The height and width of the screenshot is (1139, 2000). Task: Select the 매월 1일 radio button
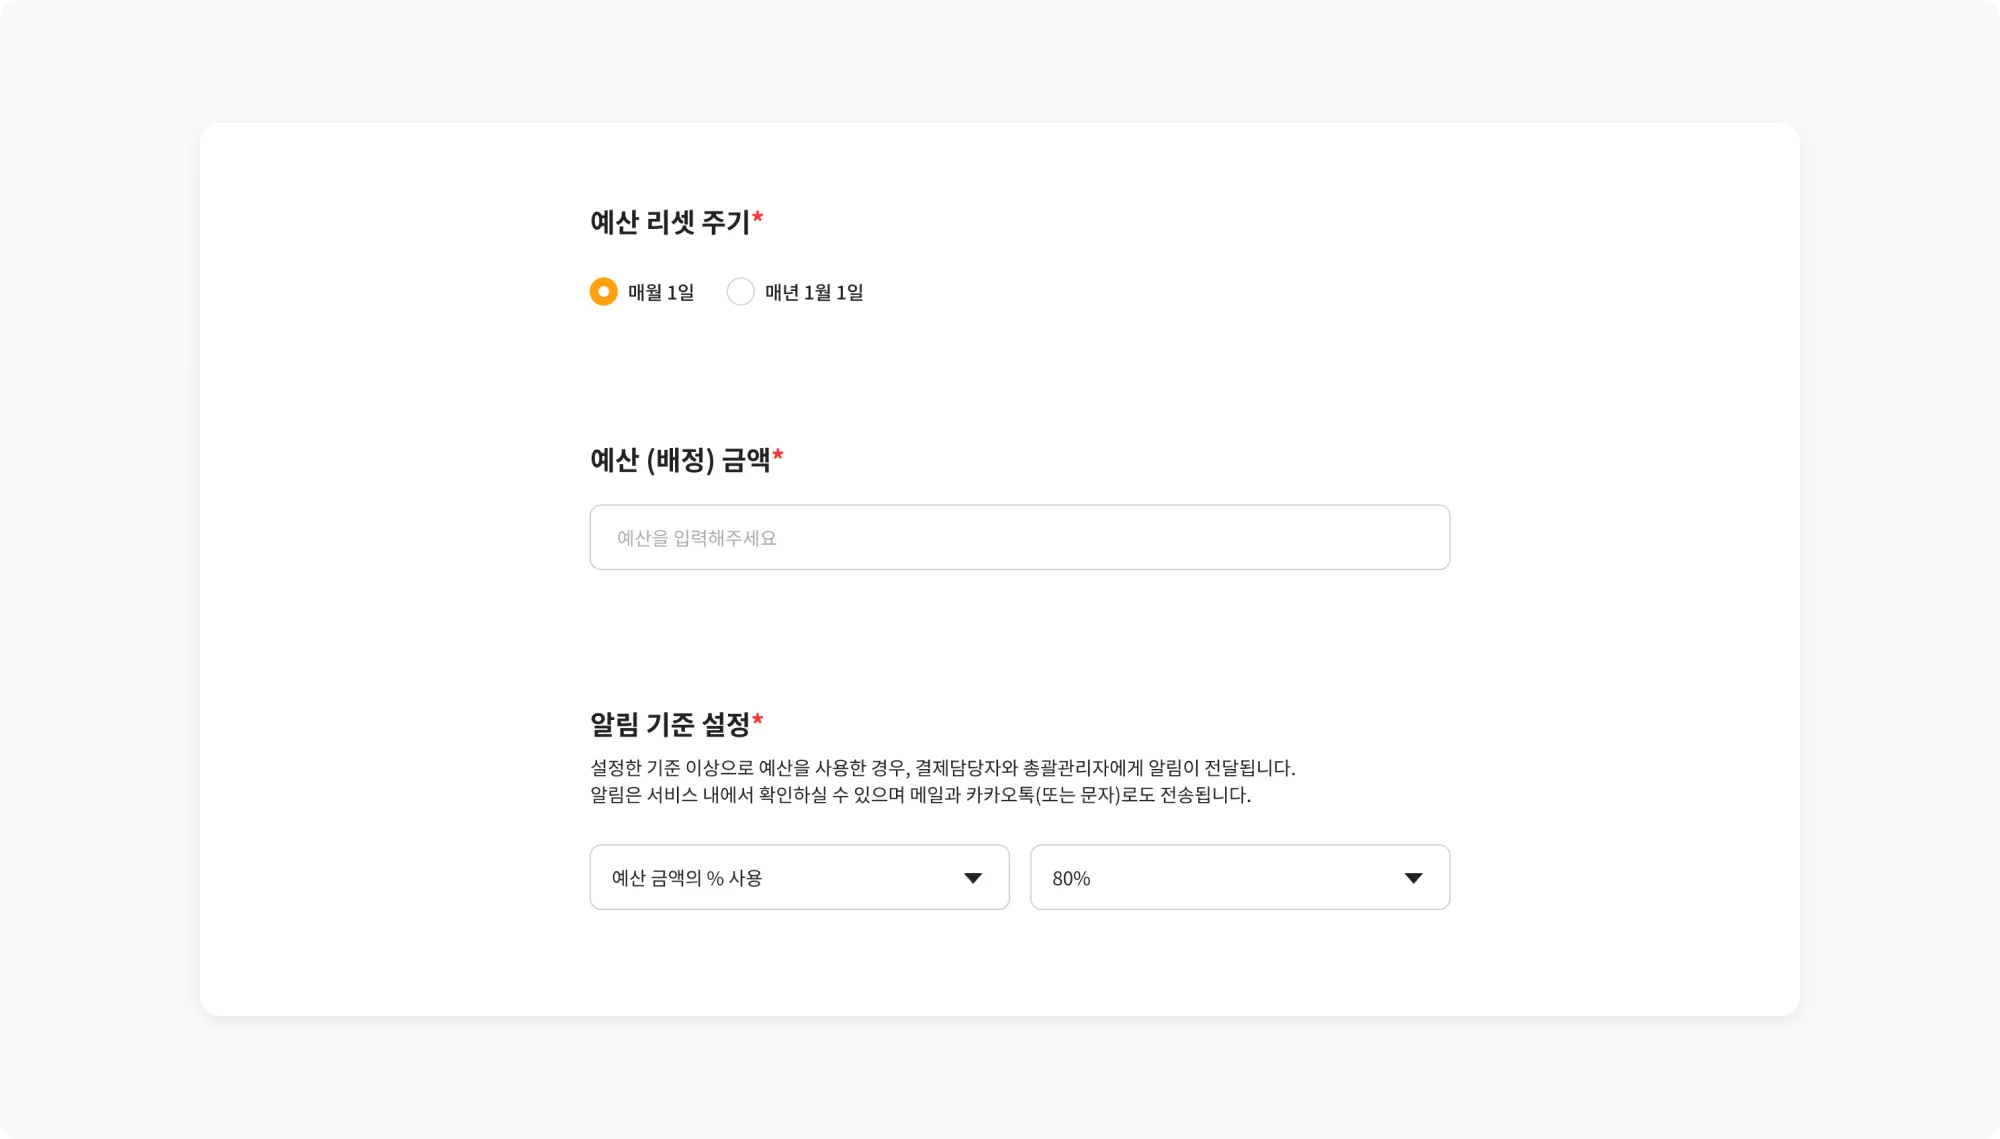(x=603, y=291)
